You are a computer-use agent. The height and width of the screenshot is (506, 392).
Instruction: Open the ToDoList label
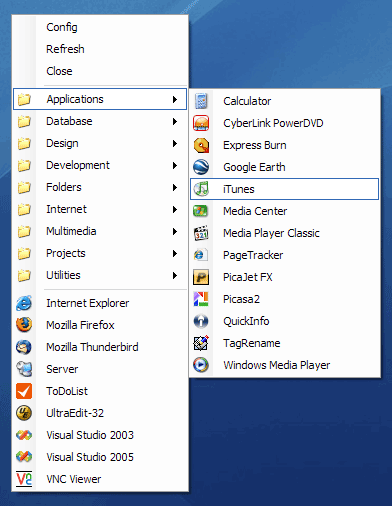67,391
